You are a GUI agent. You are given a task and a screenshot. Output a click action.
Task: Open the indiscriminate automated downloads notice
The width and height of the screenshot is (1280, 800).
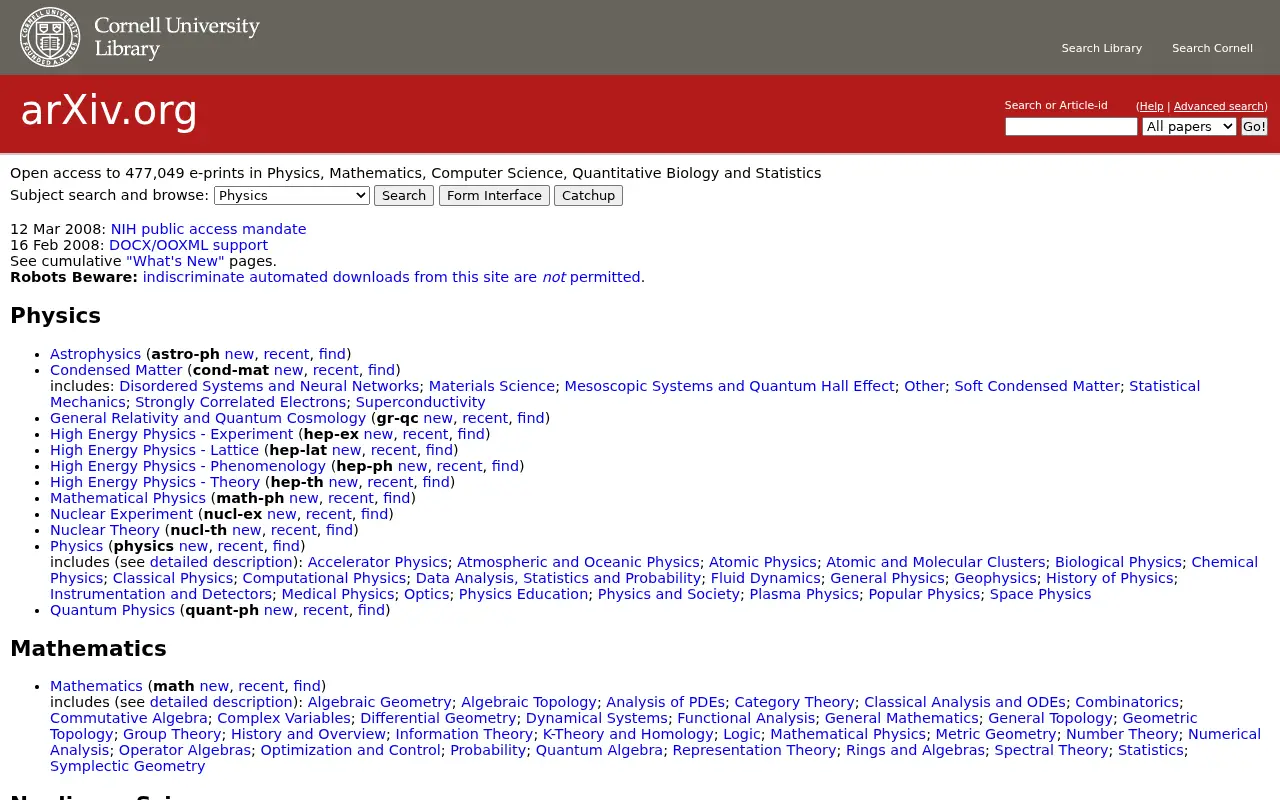point(393,277)
